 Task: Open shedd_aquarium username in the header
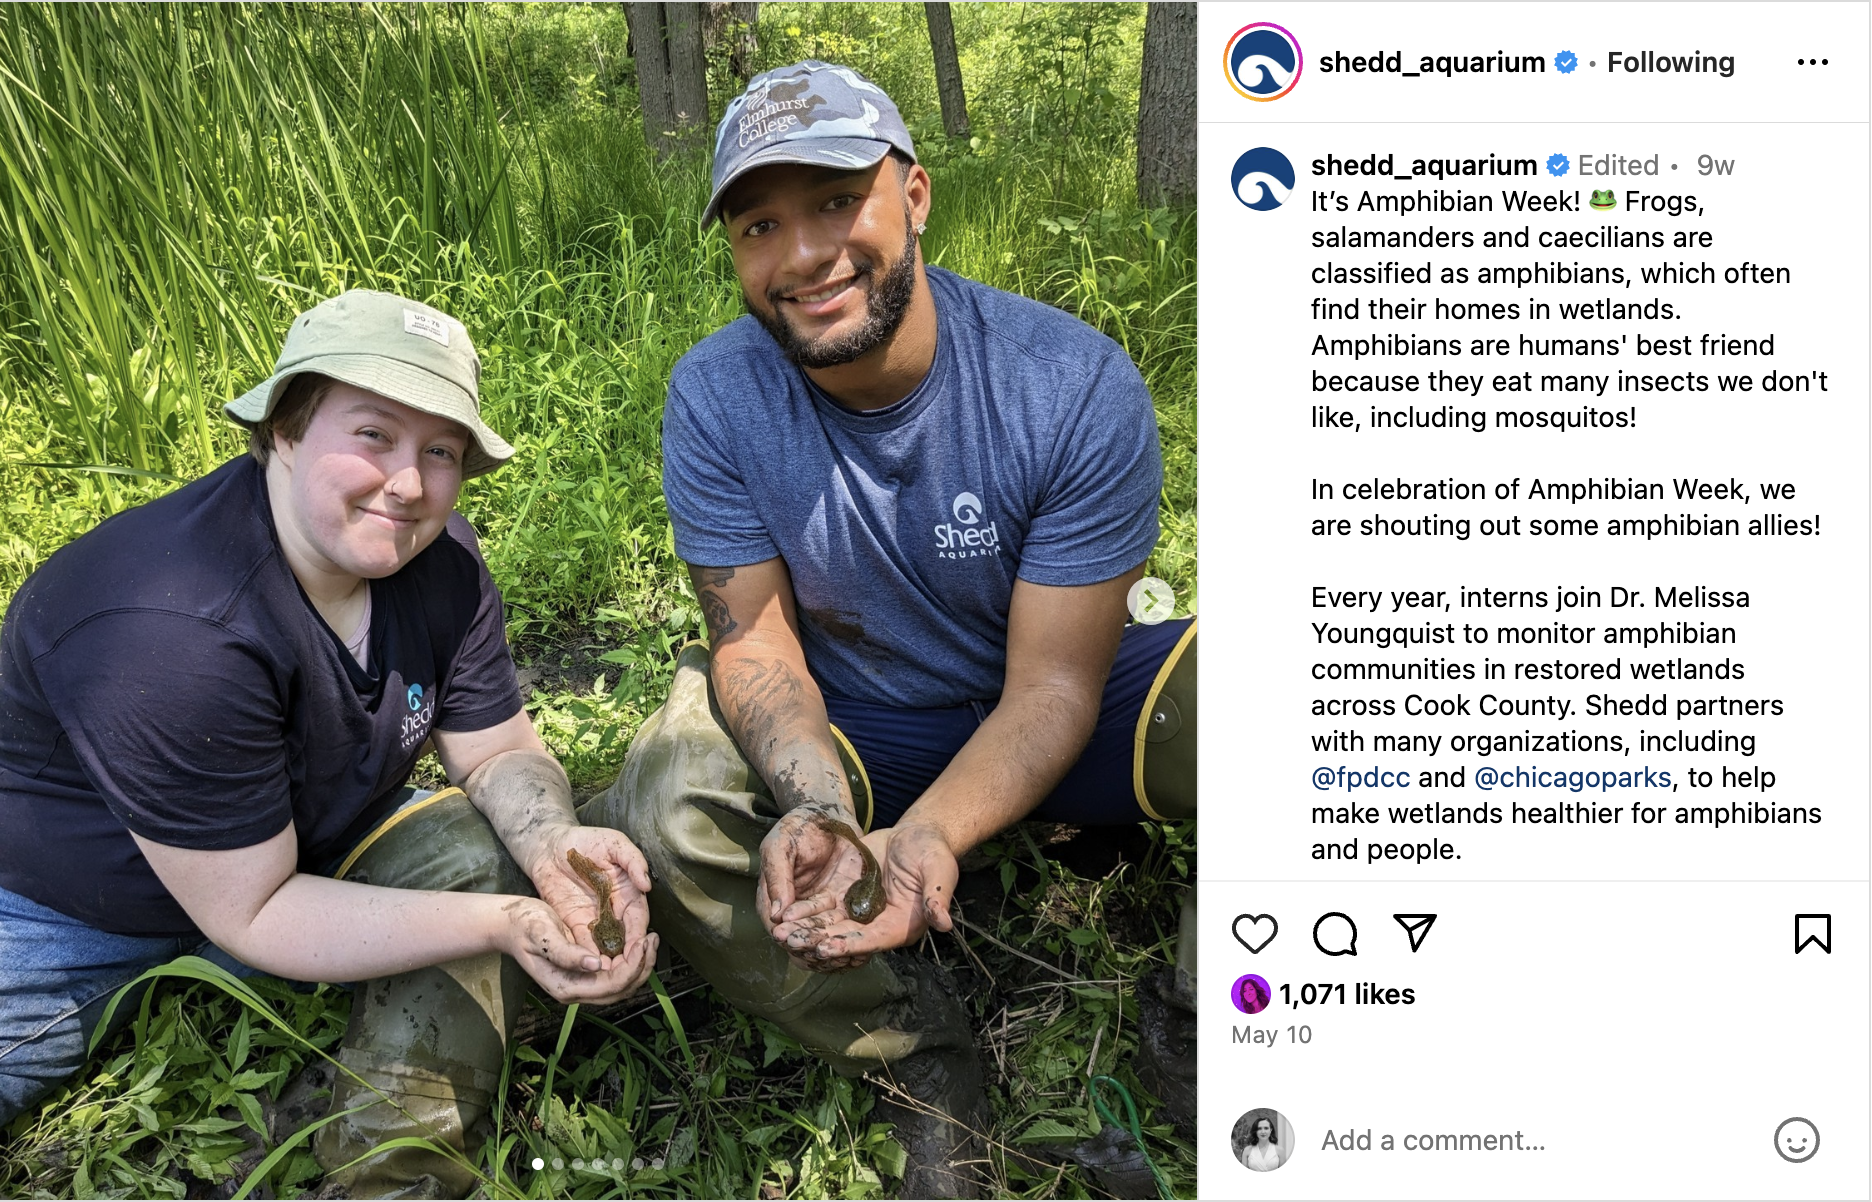[1432, 62]
